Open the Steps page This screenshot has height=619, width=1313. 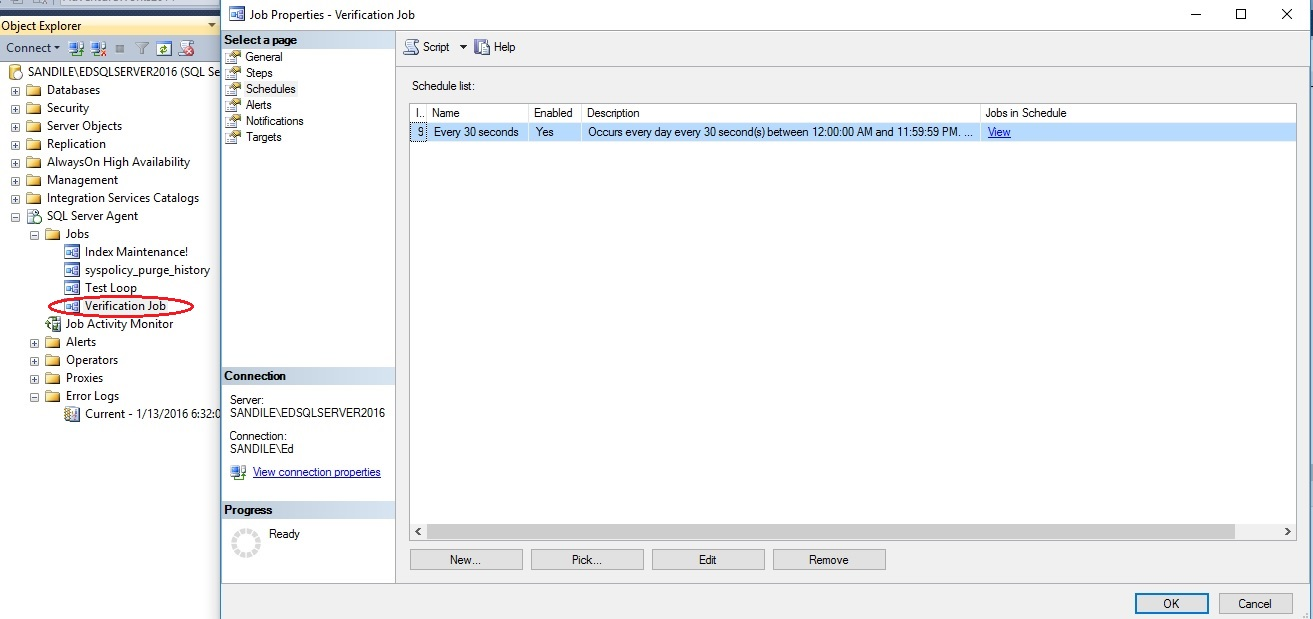[x=259, y=73]
